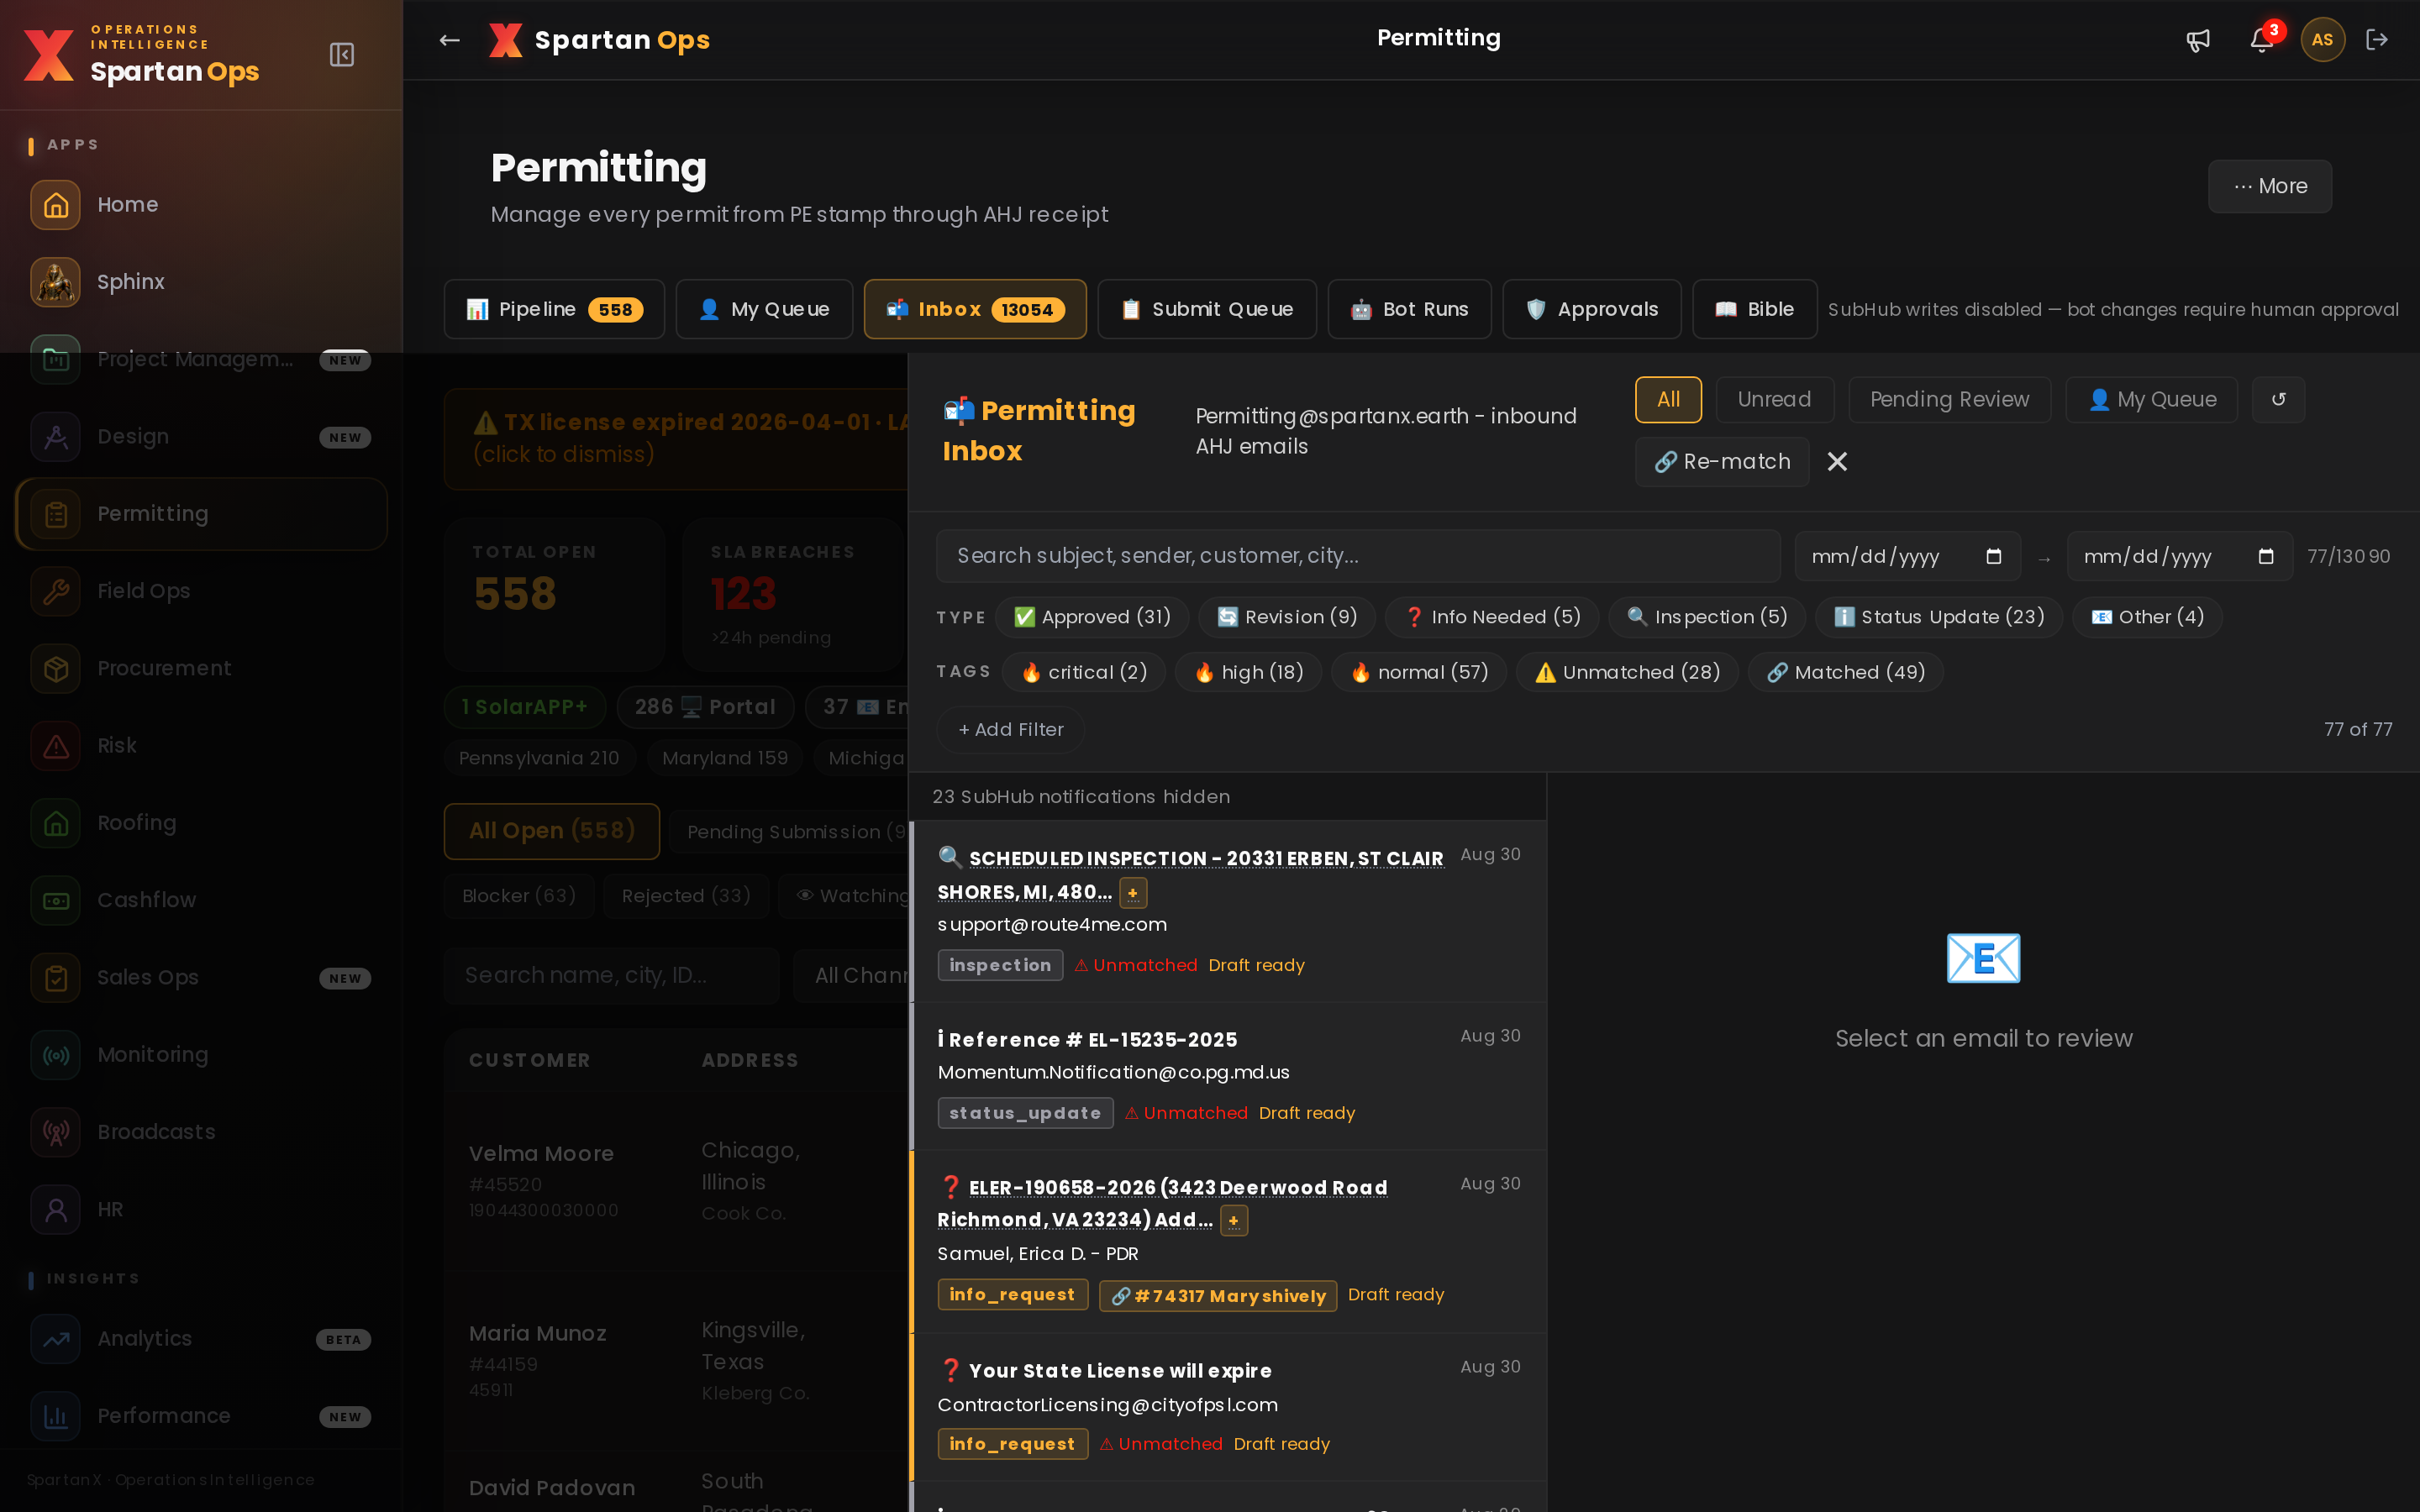2420x1512 pixels.
Task: Open the Roofing icon
Action: click(x=56, y=823)
